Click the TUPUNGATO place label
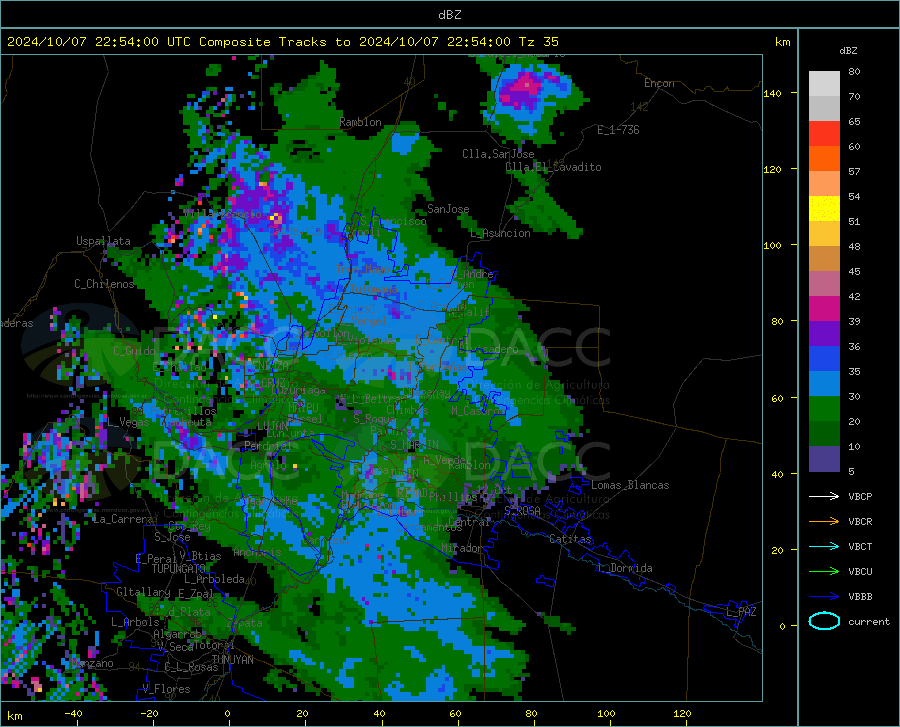 click(x=179, y=569)
